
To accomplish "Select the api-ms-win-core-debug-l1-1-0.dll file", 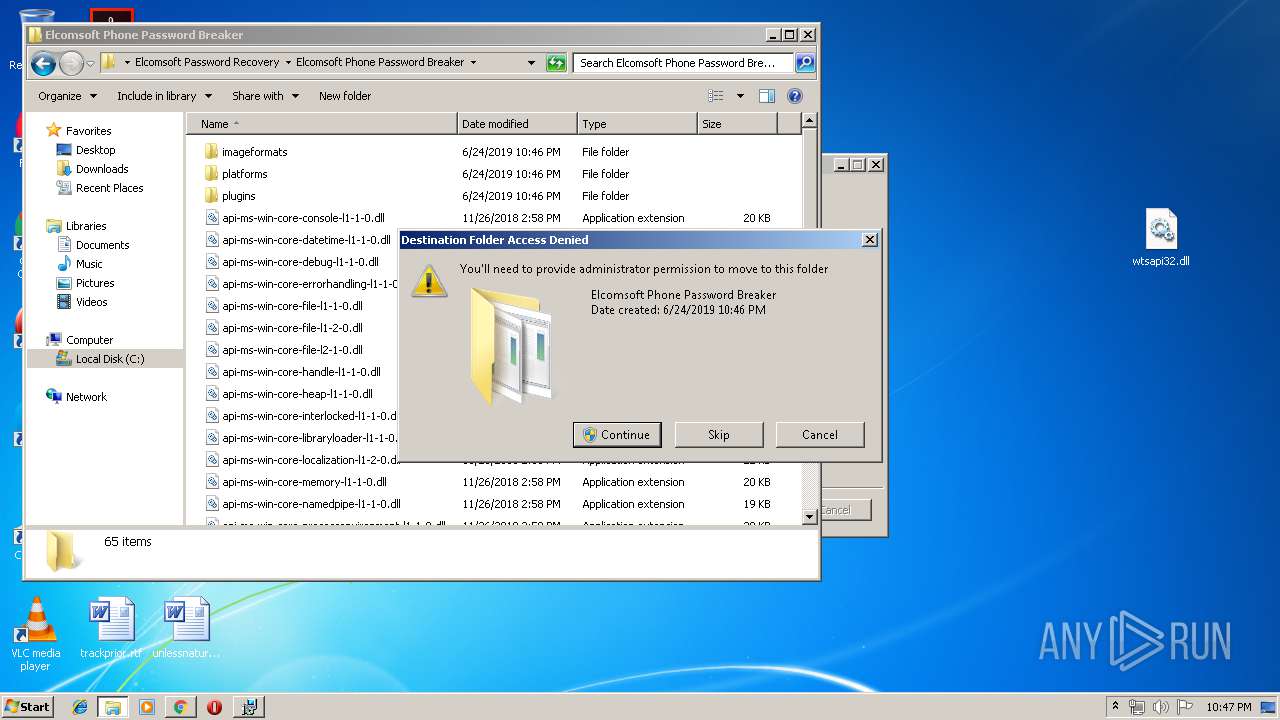I will click(x=292, y=262).
